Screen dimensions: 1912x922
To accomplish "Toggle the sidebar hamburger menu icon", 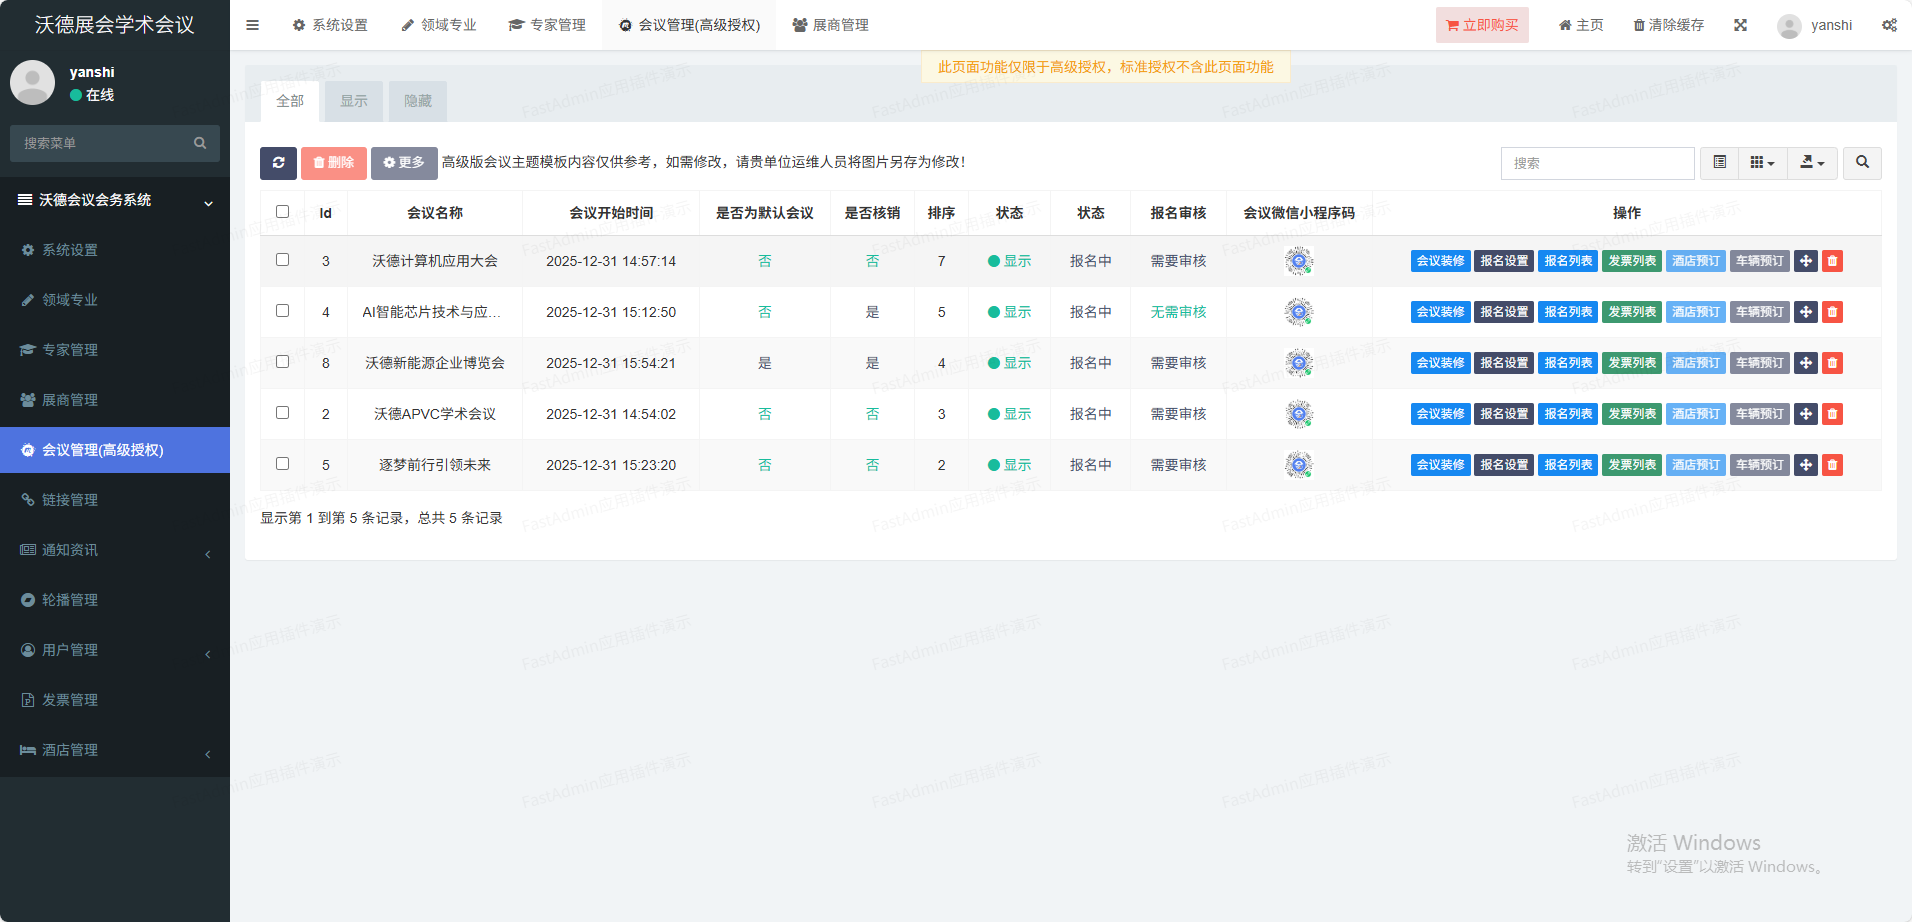I will [x=252, y=25].
